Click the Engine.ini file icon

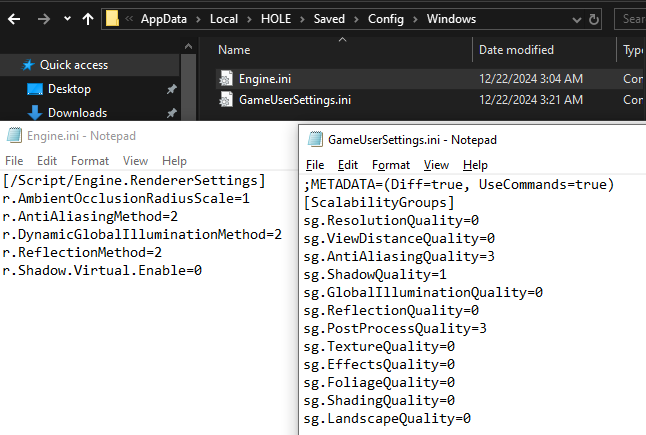(226, 79)
